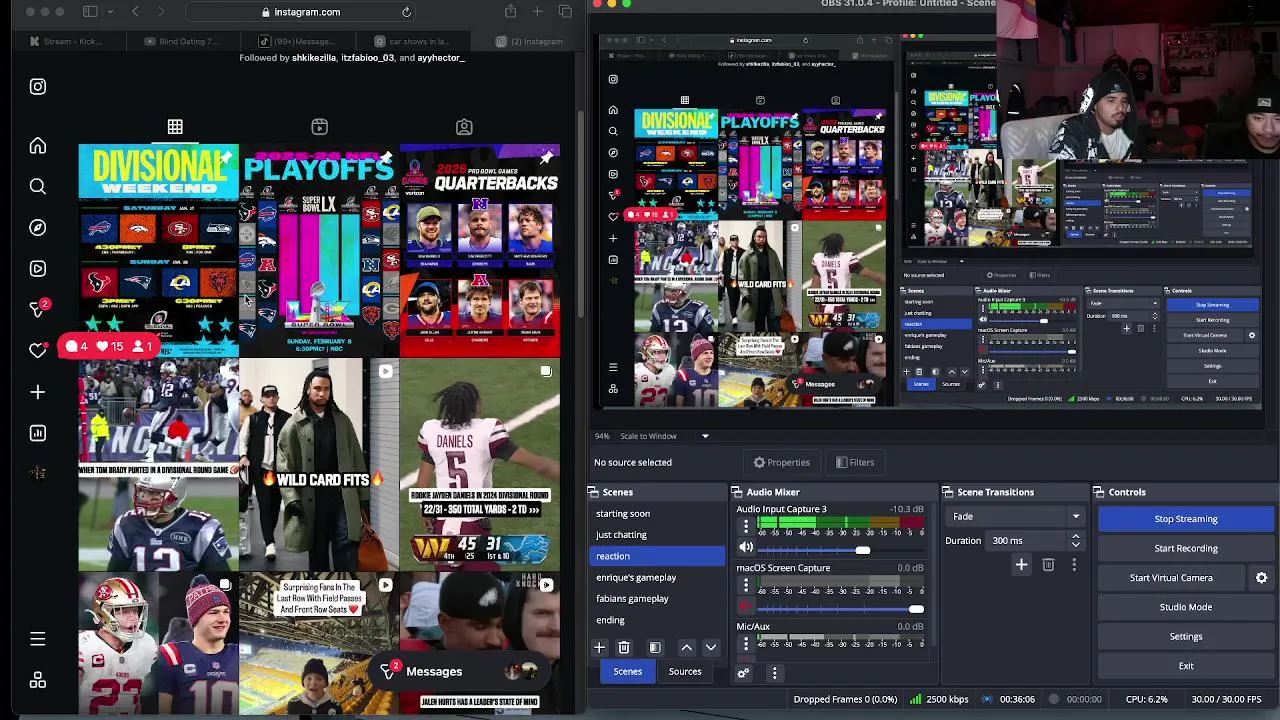Image resolution: width=1280 pixels, height=720 pixels.
Task: Toggle the Safari sidebar
Action: pyautogui.click(x=90, y=12)
